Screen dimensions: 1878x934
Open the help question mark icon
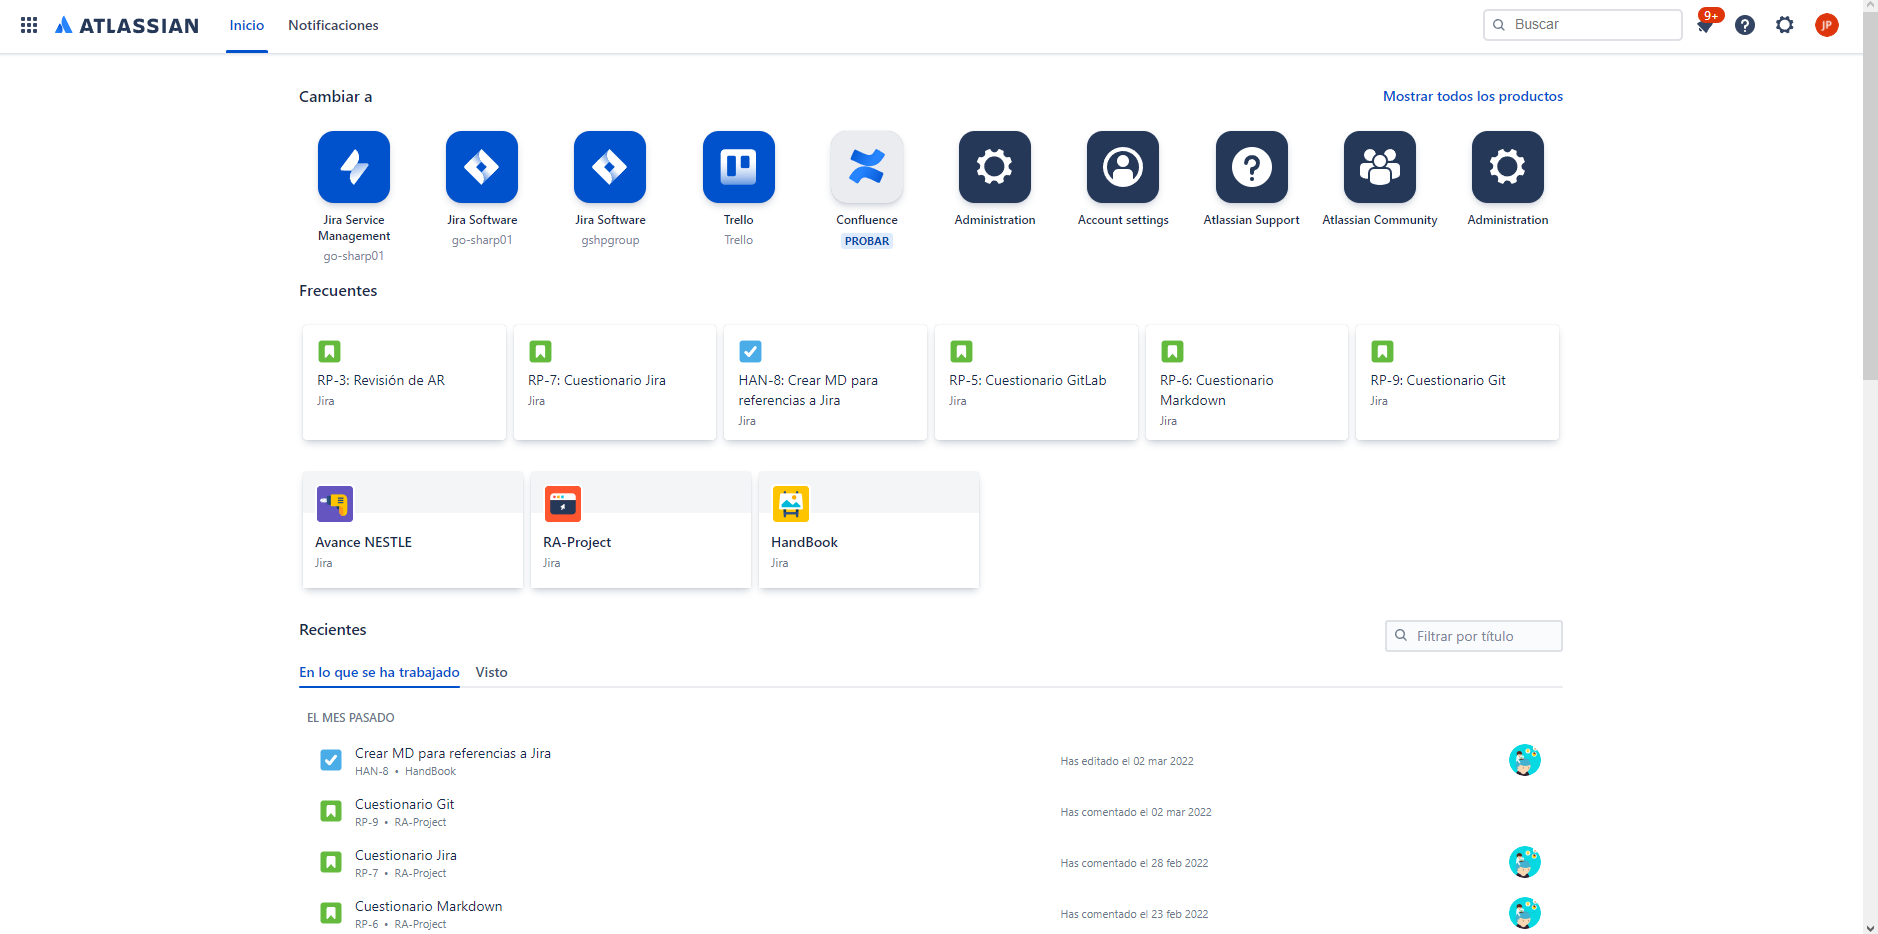pyautogui.click(x=1745, y=25)
